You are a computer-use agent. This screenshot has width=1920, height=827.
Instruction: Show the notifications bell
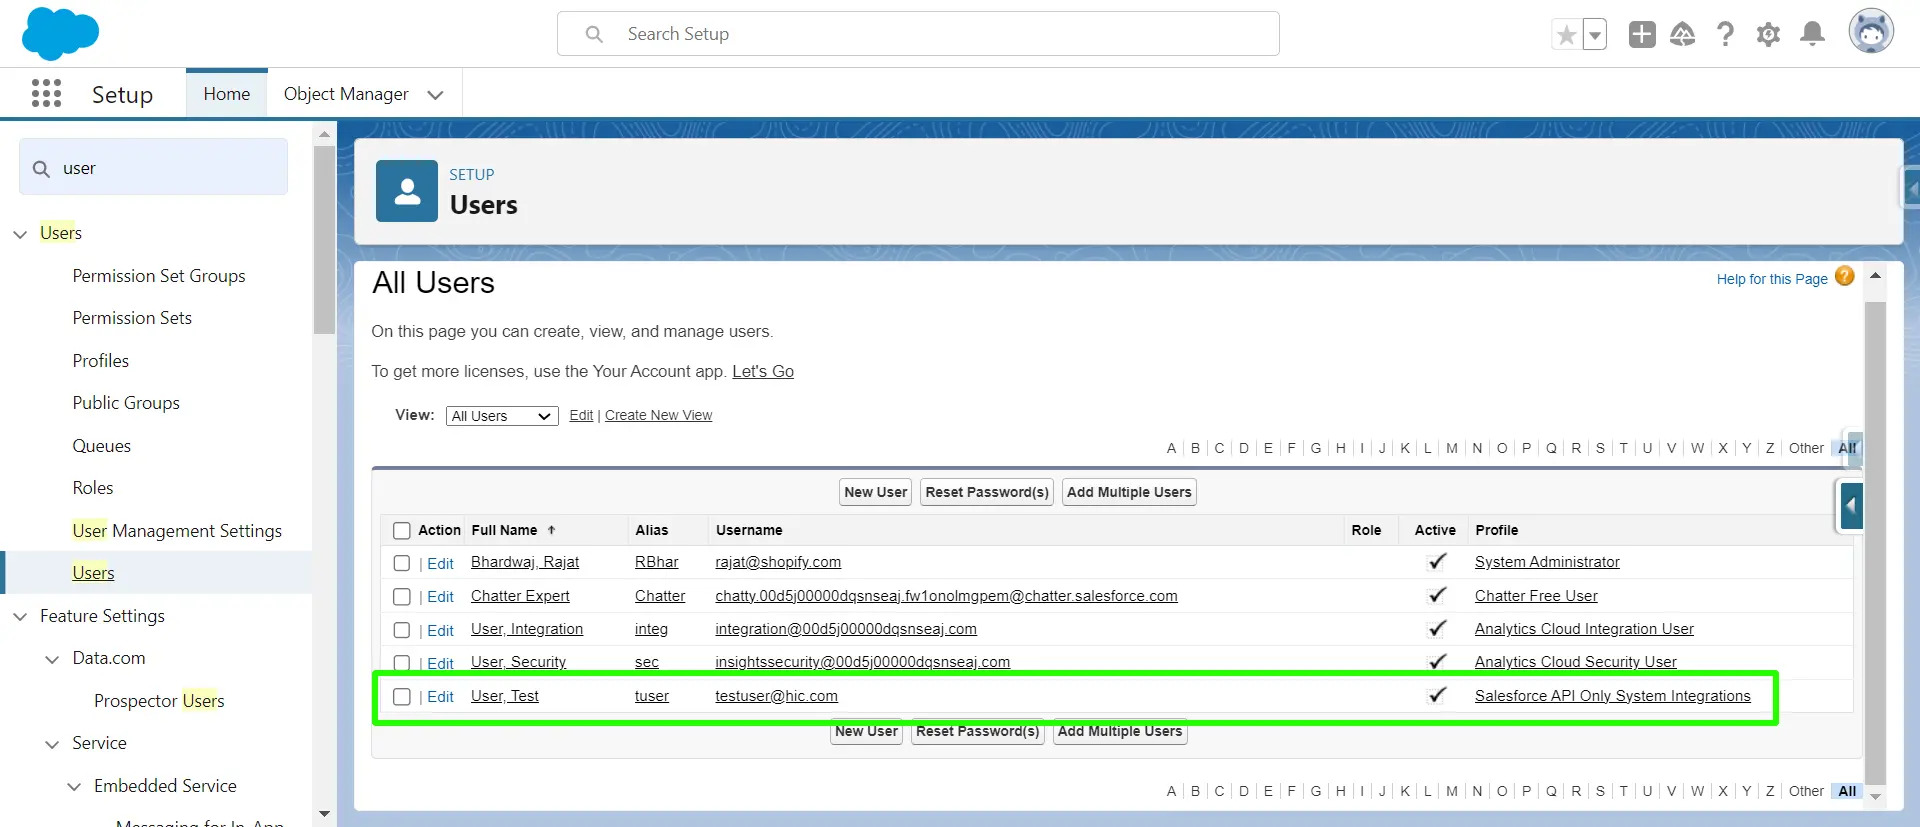(1812, 35)
